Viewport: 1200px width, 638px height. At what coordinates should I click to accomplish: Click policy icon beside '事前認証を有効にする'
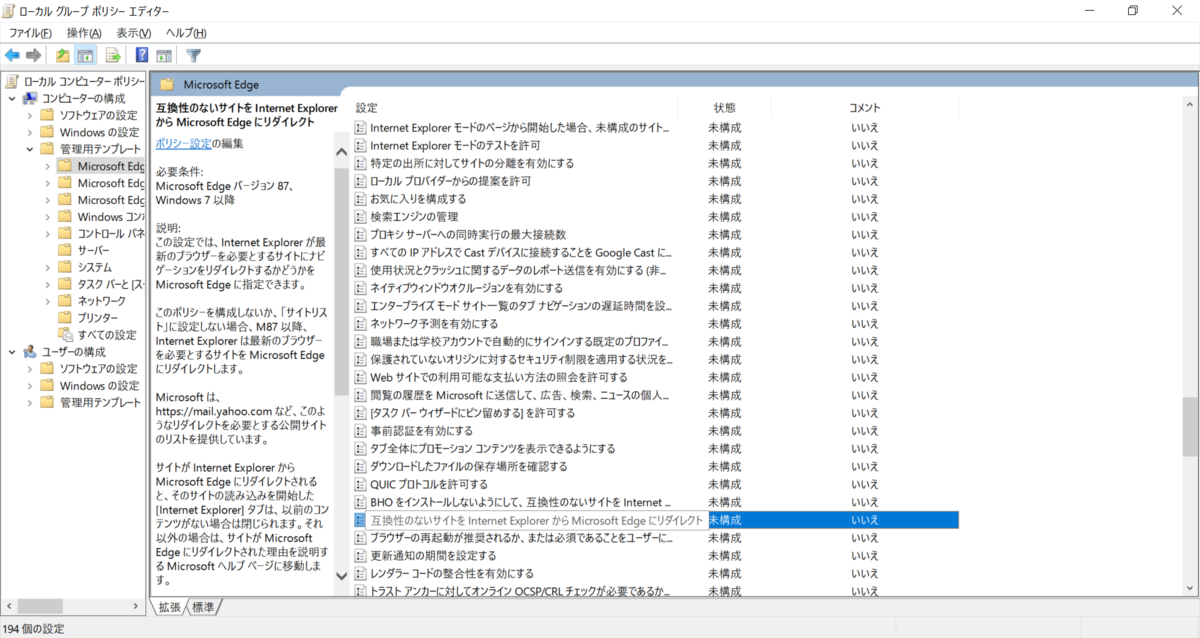(361, 430)
